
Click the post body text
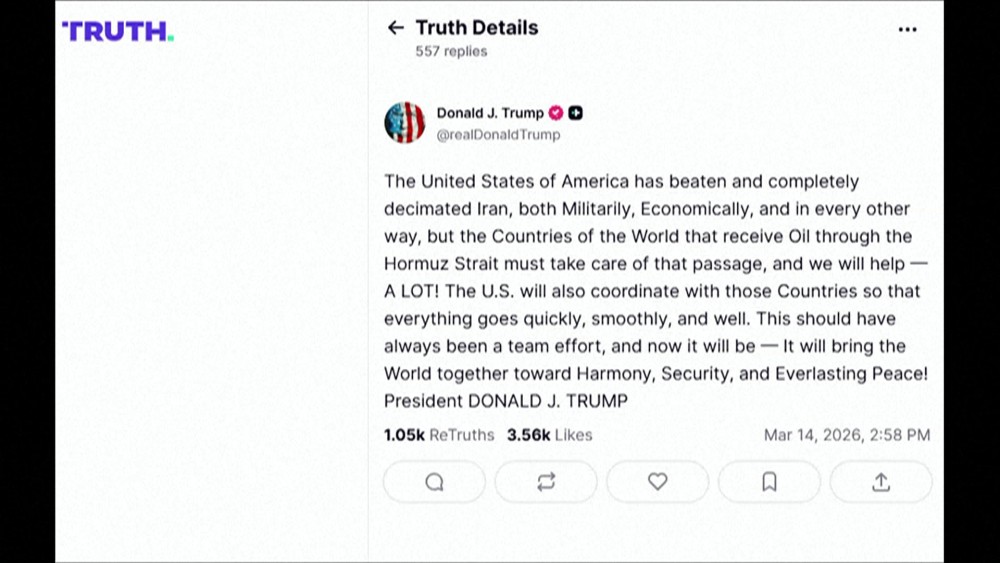pyautogui.click(x=650, y=278)
